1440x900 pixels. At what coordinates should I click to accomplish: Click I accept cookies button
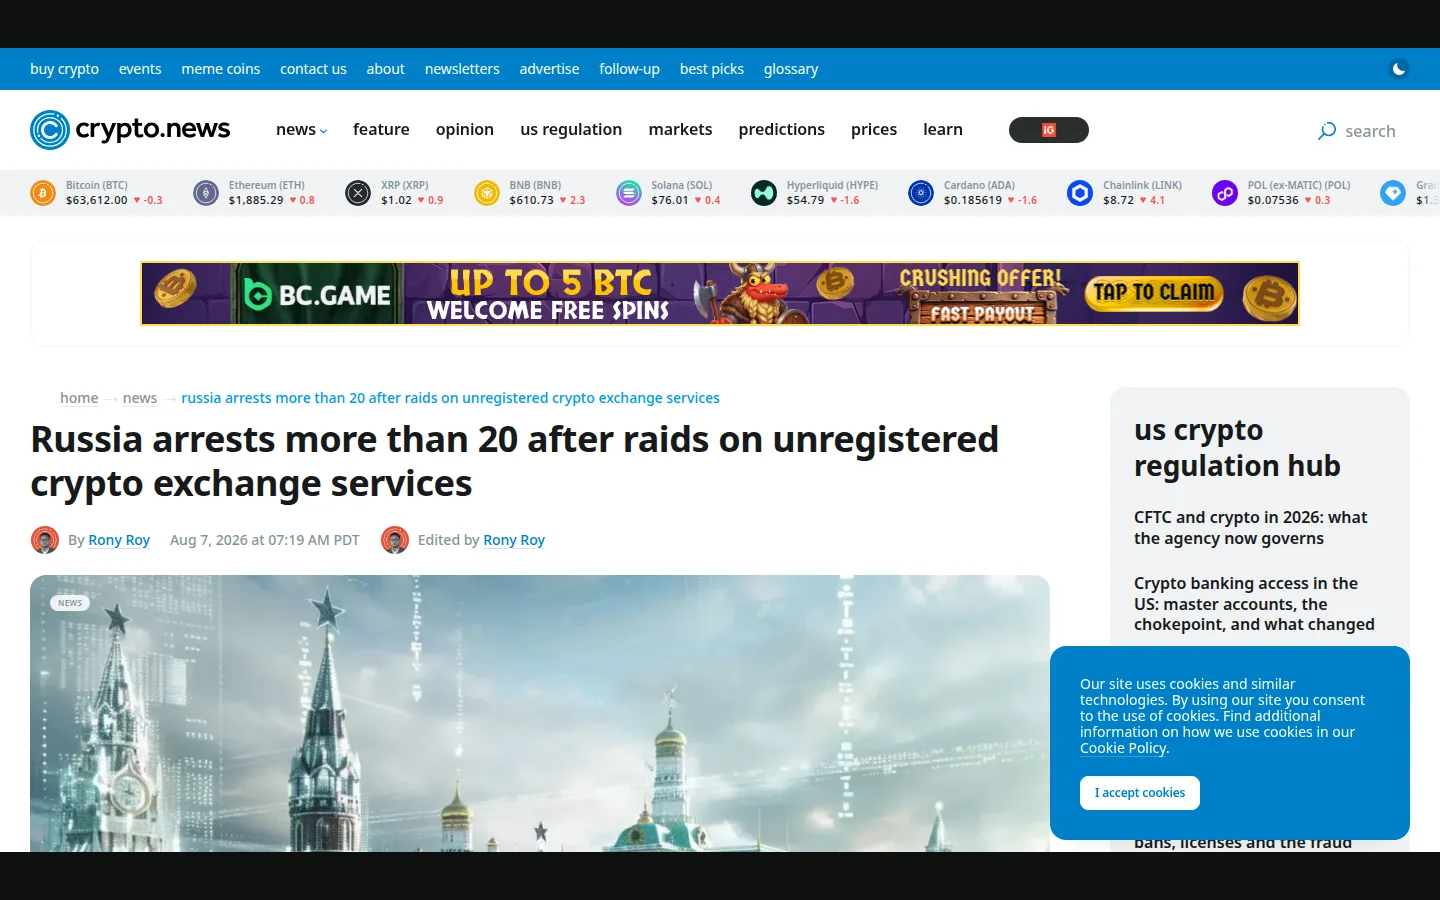(1140, 793)
